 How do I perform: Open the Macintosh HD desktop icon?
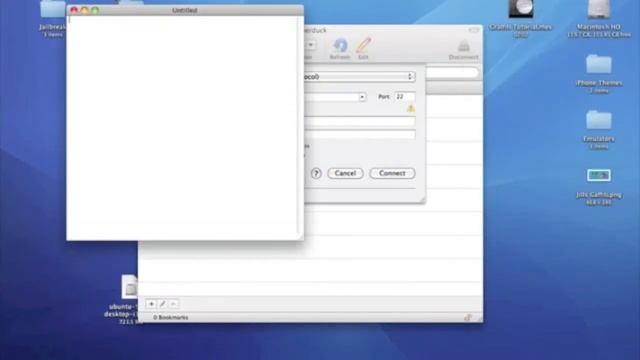[x=599, y=10]
